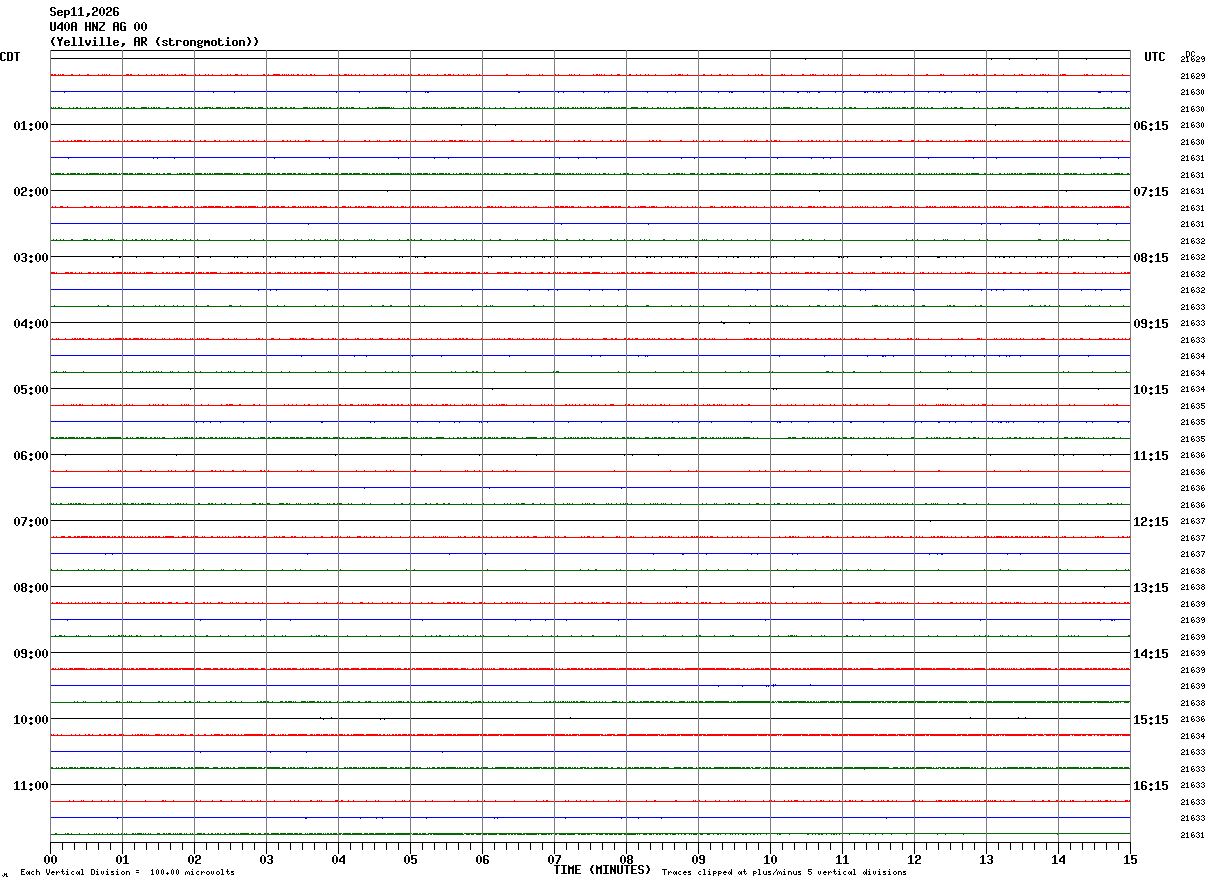Screen dimensions: 1210x886
Task: Click the Sep11,2026 date label
Action: coord(84,12)
